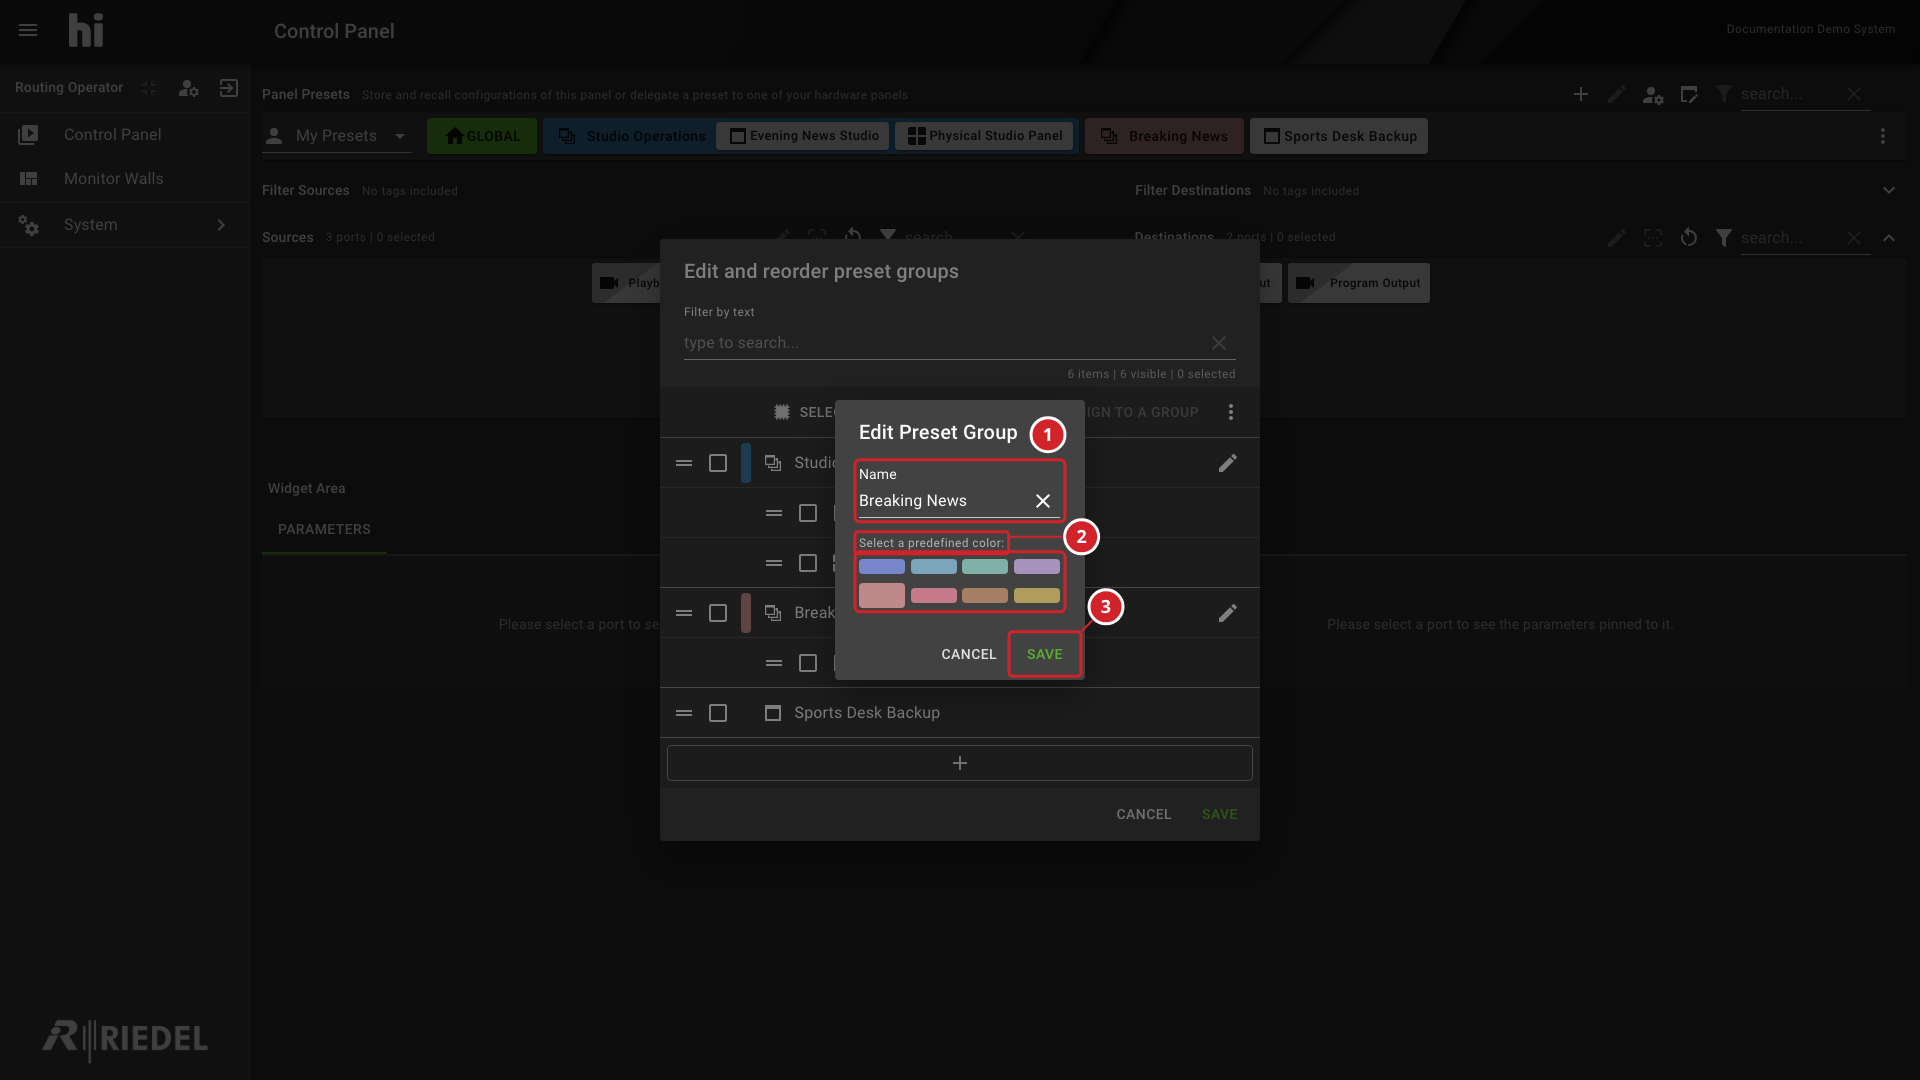Click the edit pencil in Panel Presets toolbar
Image resolution: width=1920 pixels, height=1080 pixels.
1617,94
